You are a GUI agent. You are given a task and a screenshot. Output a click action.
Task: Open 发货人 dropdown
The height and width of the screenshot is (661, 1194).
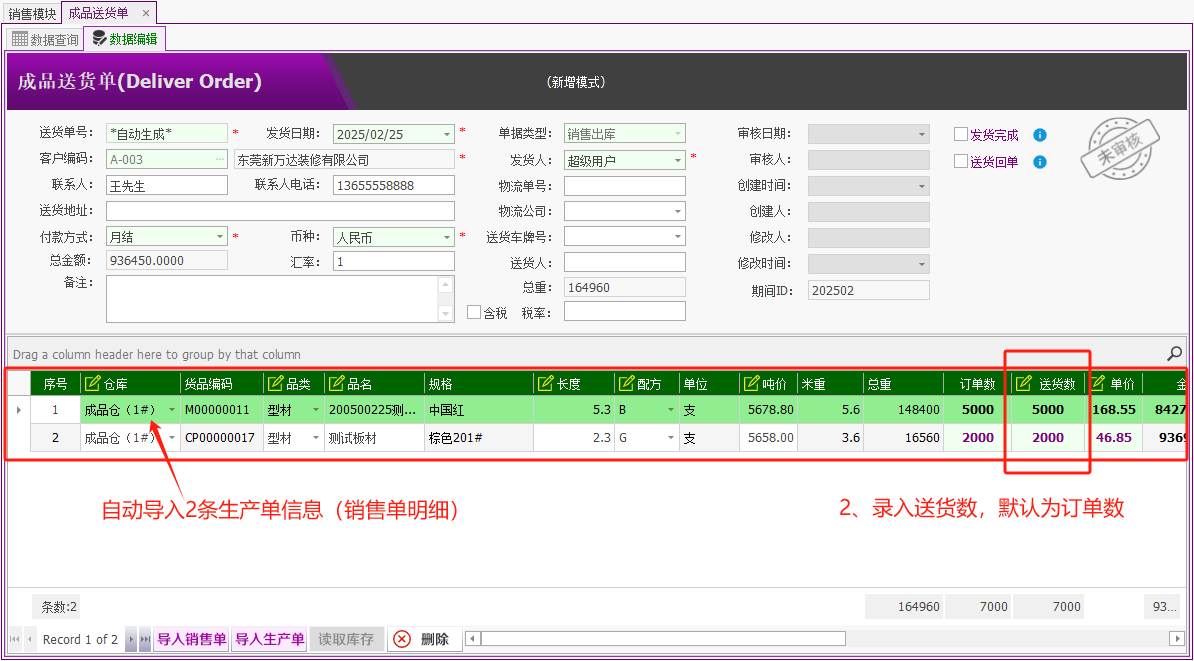click(678, 160)
